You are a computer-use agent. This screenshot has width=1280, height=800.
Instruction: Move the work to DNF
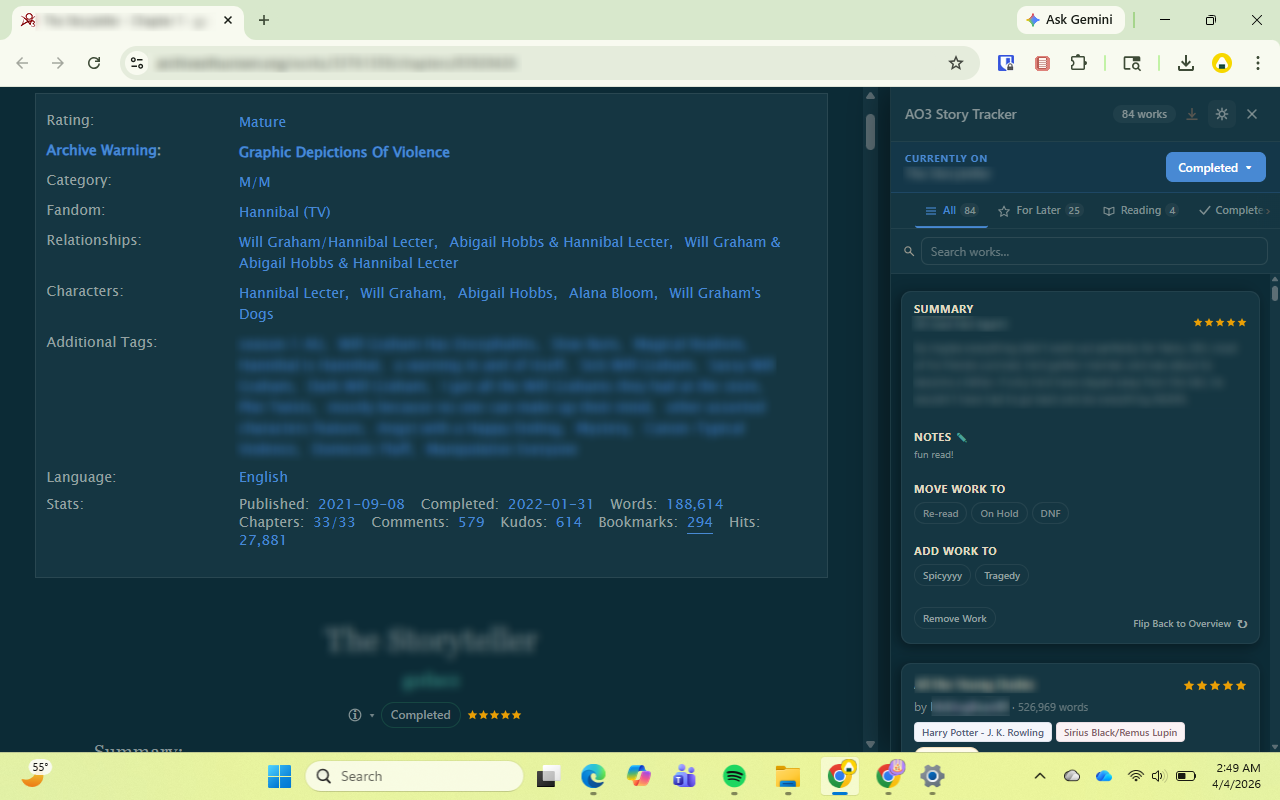1050,514
